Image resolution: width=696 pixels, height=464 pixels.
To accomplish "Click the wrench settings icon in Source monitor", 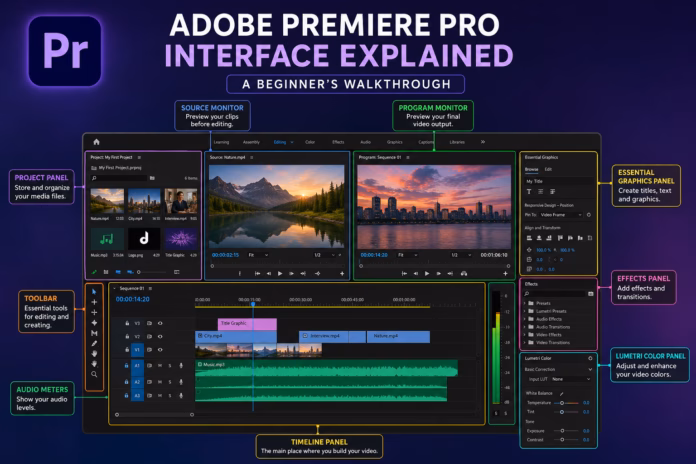I will pyautogui.click(x=340, y=255).
